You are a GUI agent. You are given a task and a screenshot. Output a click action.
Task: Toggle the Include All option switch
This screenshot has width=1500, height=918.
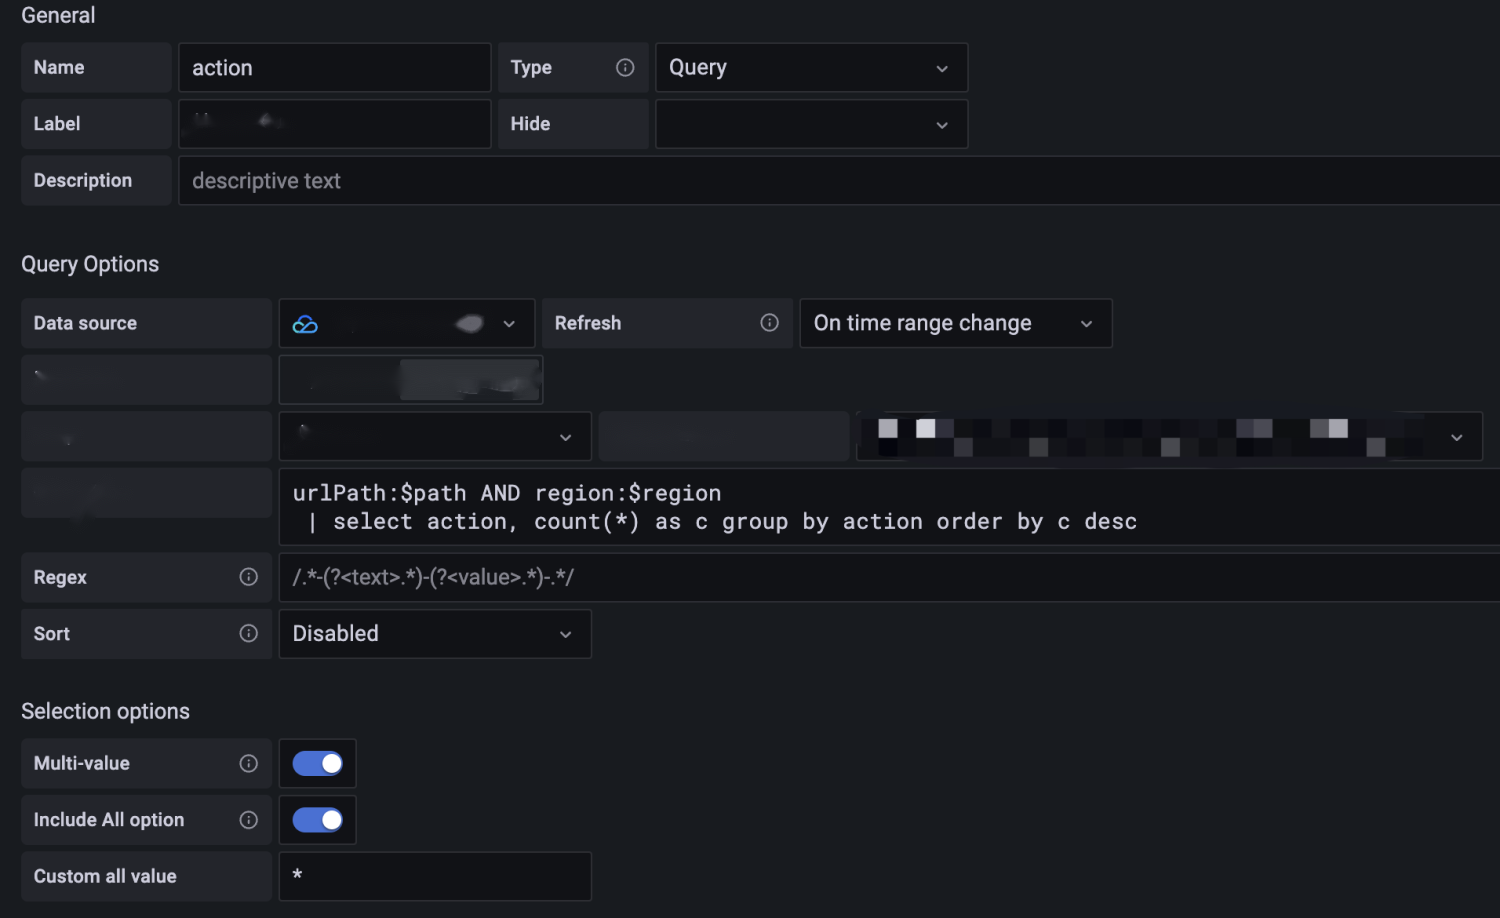[317, 820]
